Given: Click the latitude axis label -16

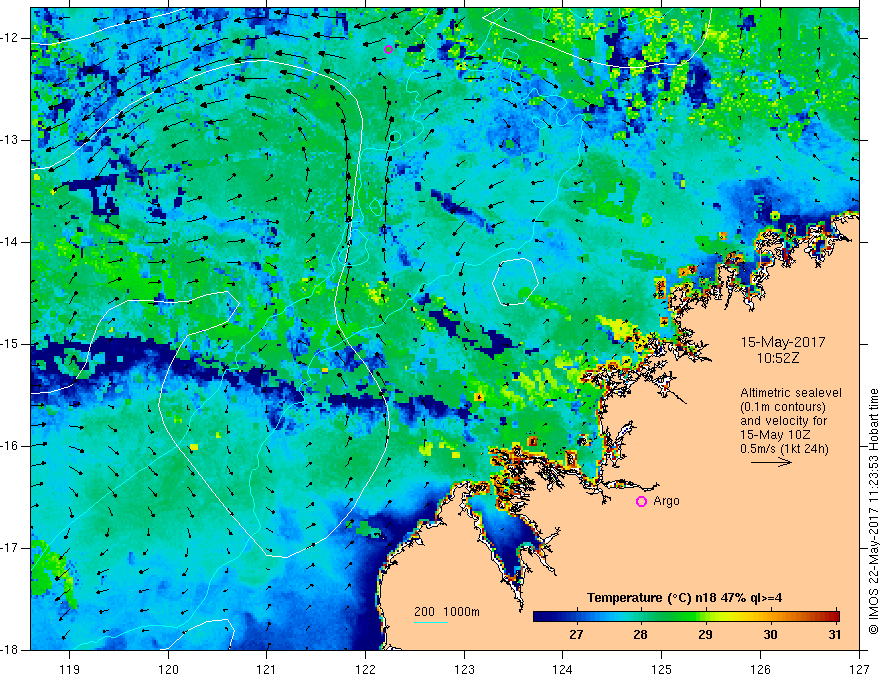Looking at the screenshot, I should pos(10,446).
